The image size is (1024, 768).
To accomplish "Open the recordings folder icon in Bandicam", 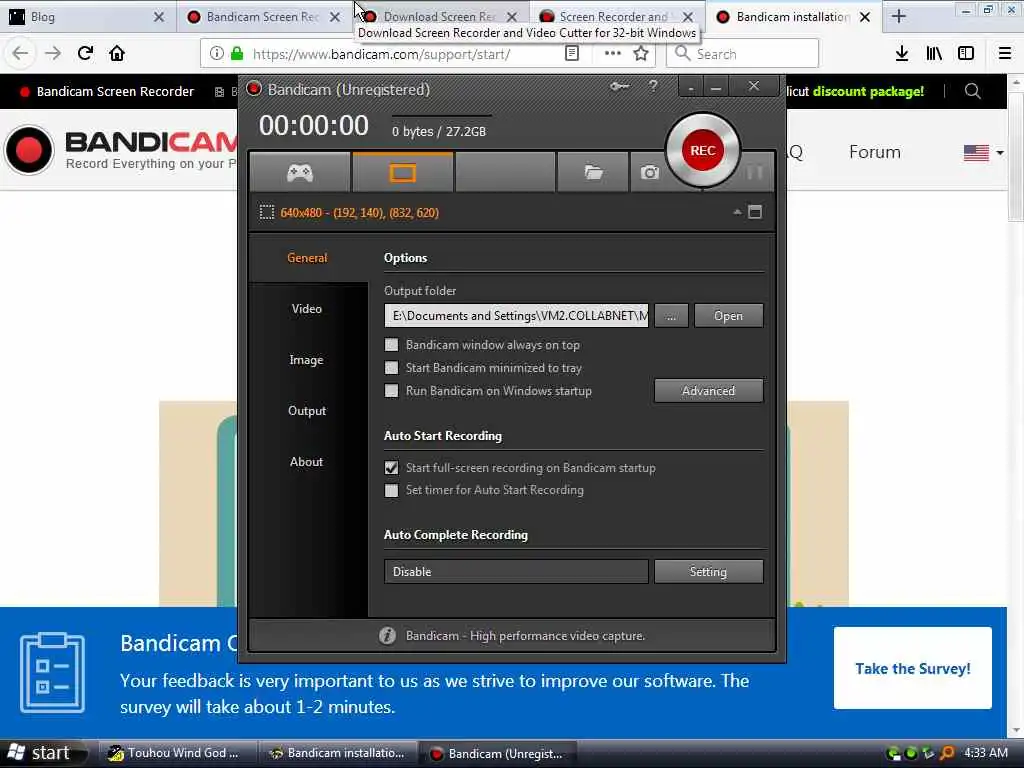I will point(593,172).
